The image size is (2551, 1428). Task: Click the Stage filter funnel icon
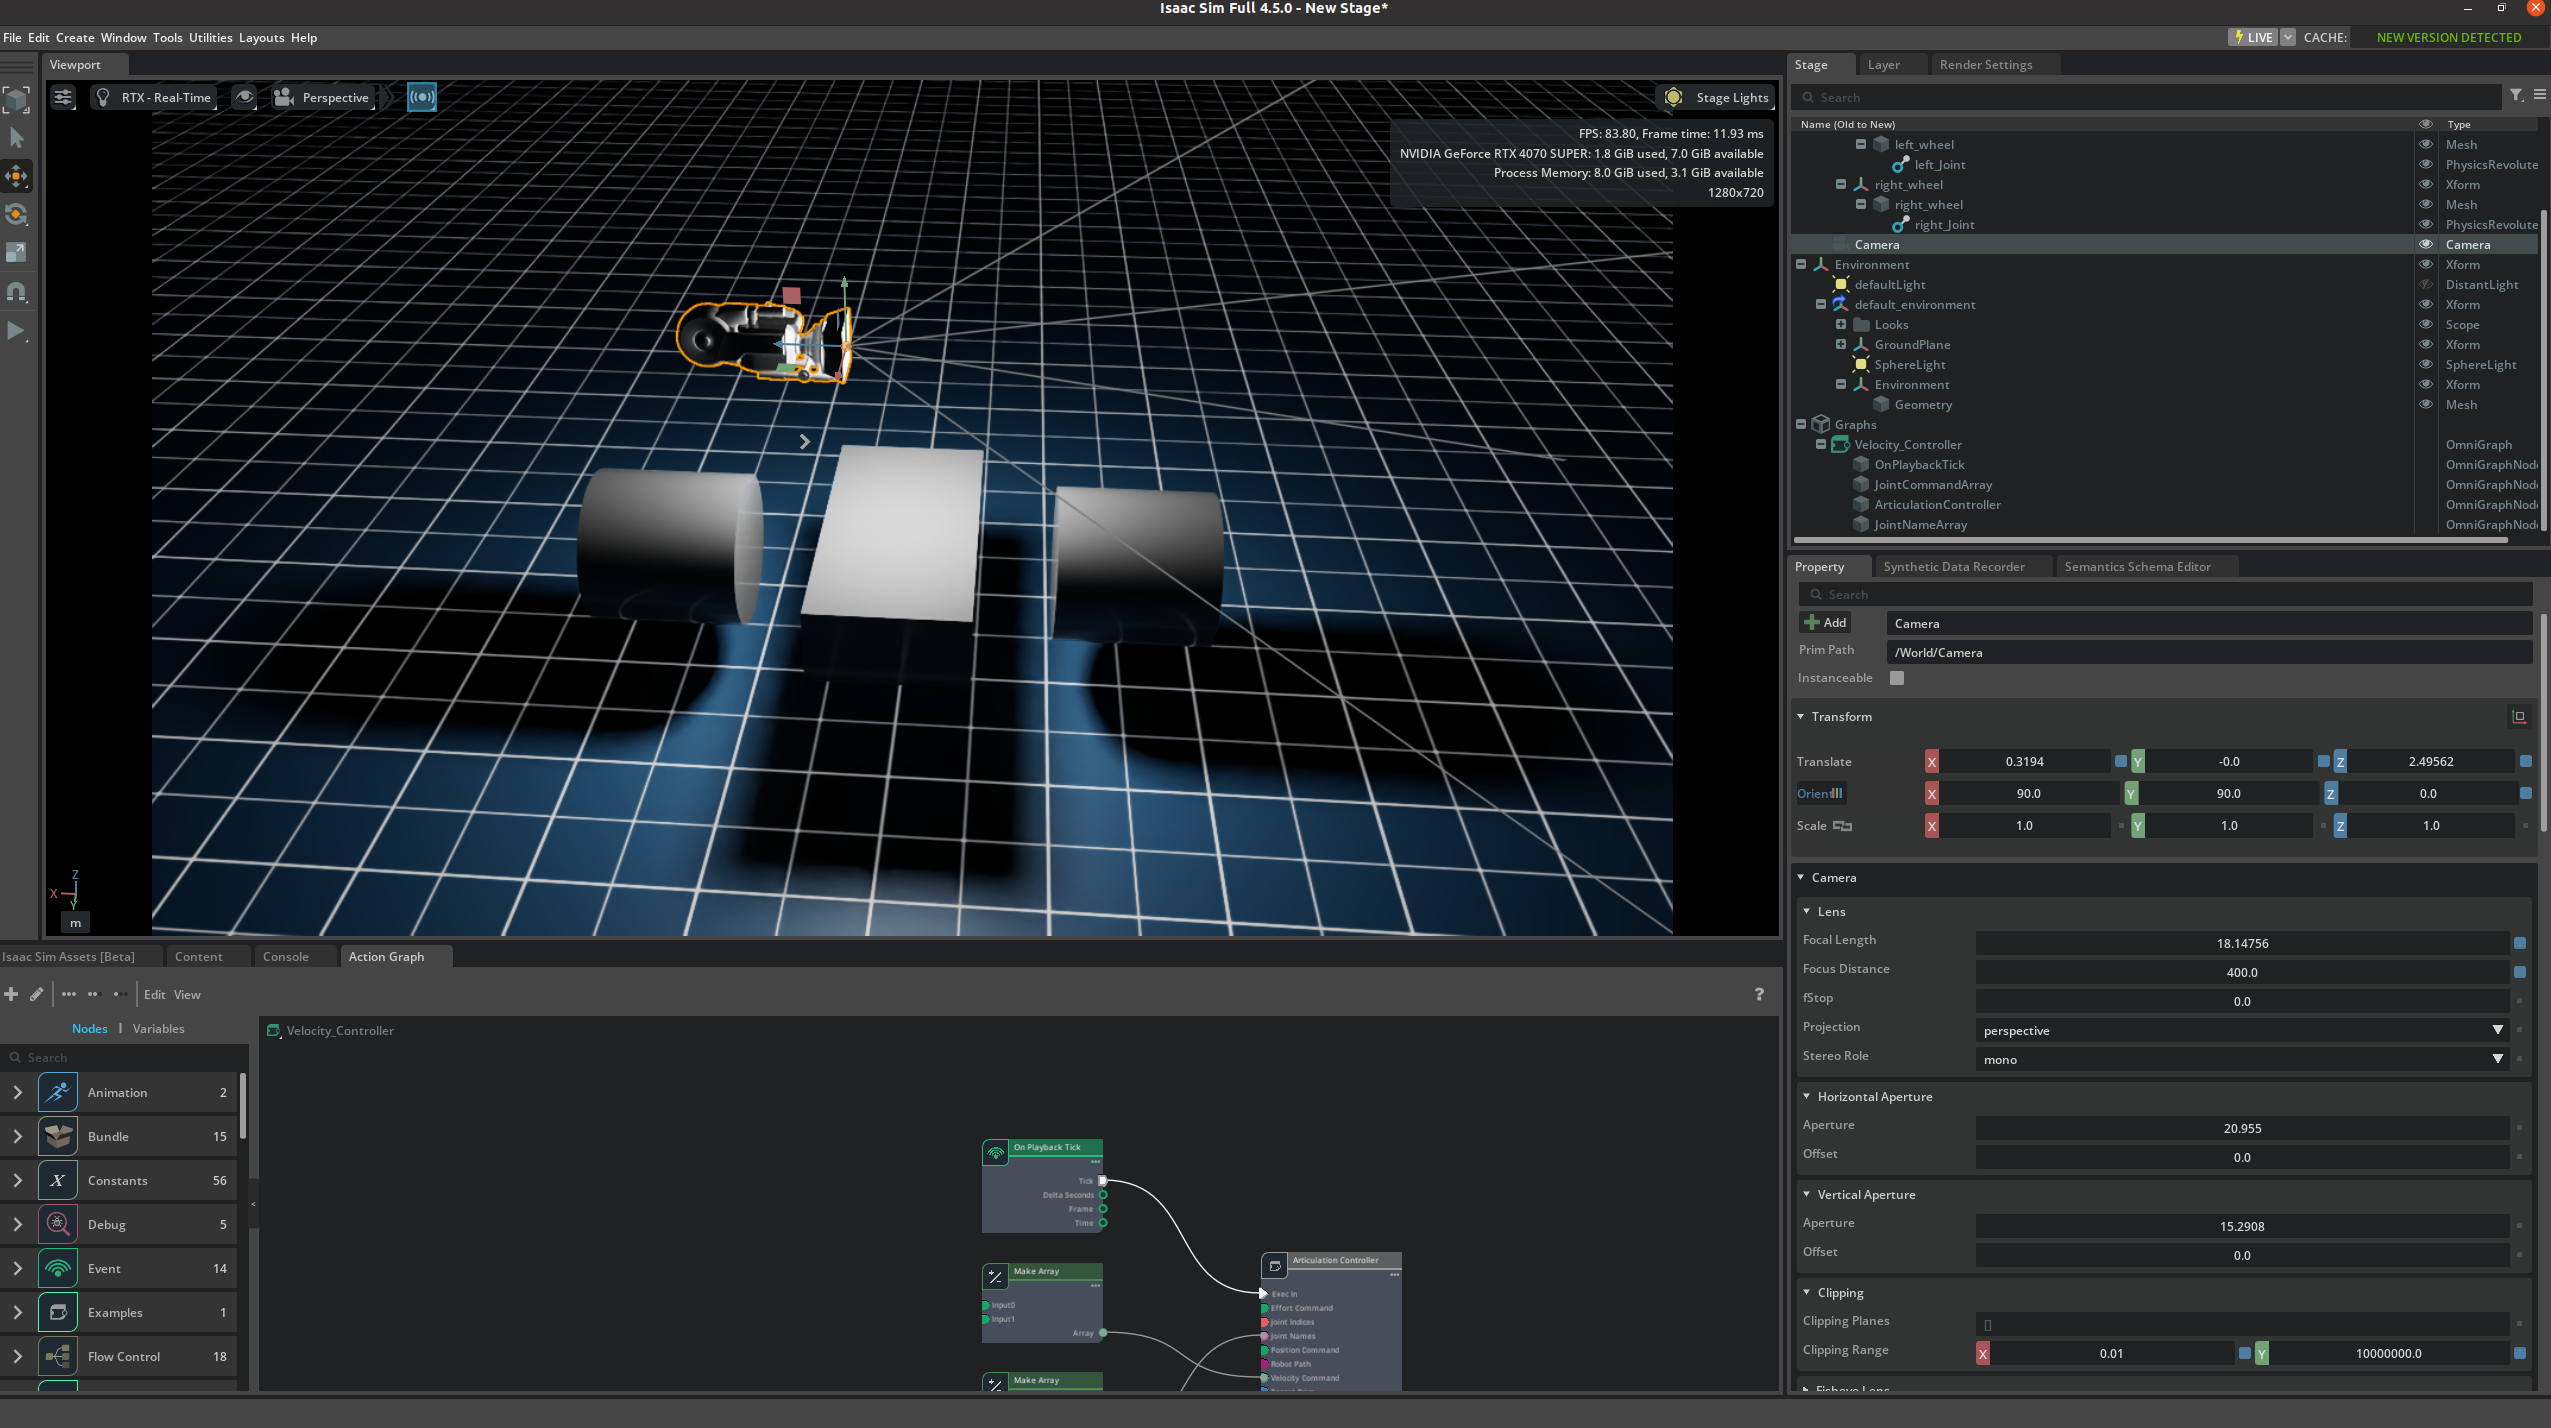pyautogui.click(x=2516, y=96)
